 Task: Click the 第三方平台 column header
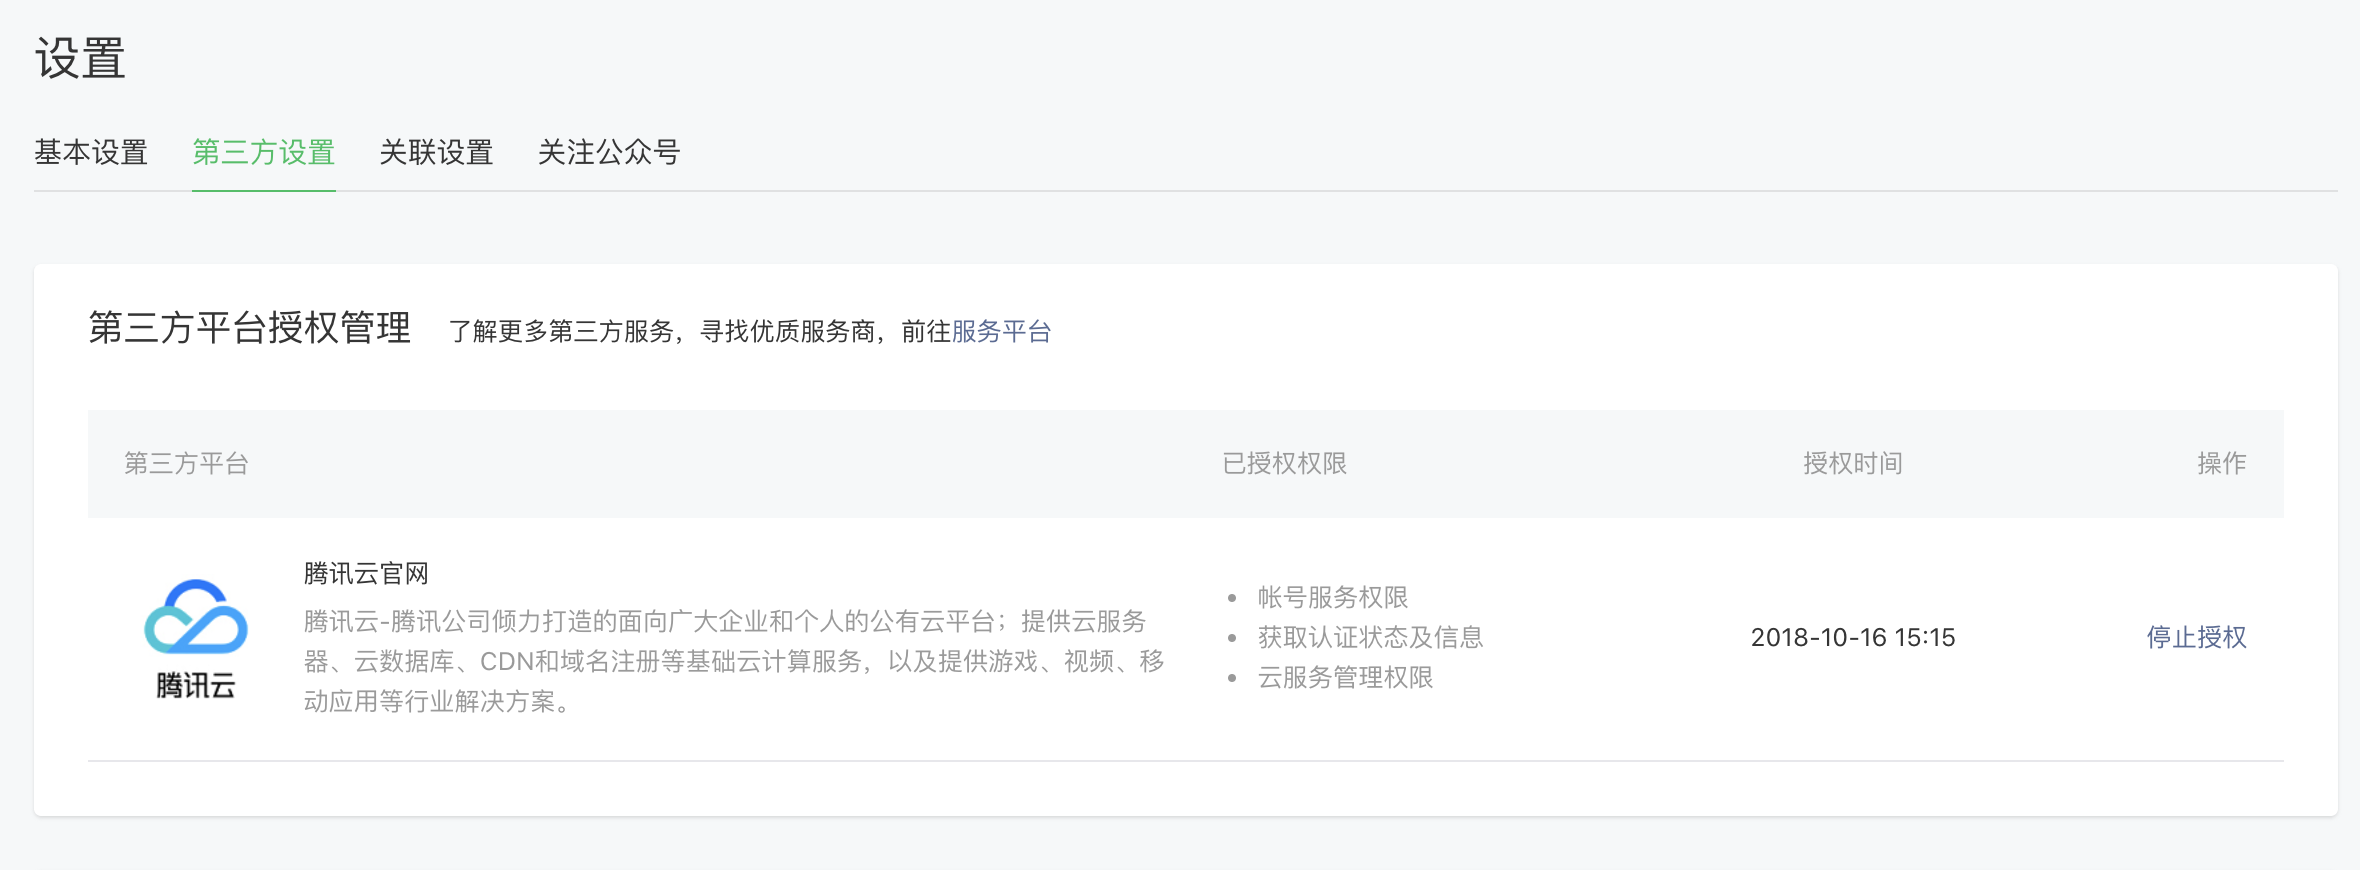pos(186,463)
